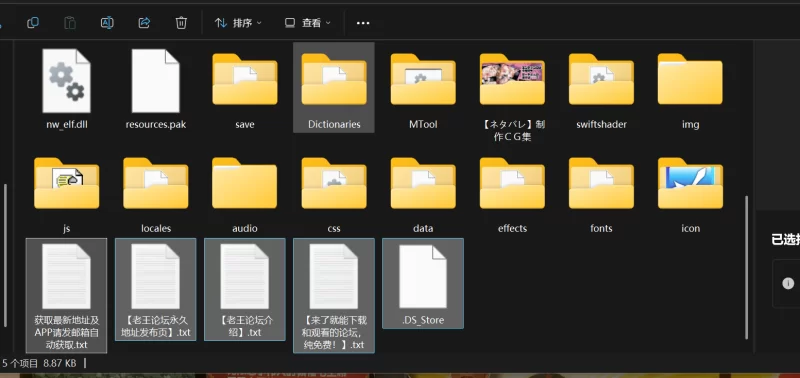Click the fonts folder name label

pyautogui.click(x=601, y=229)
